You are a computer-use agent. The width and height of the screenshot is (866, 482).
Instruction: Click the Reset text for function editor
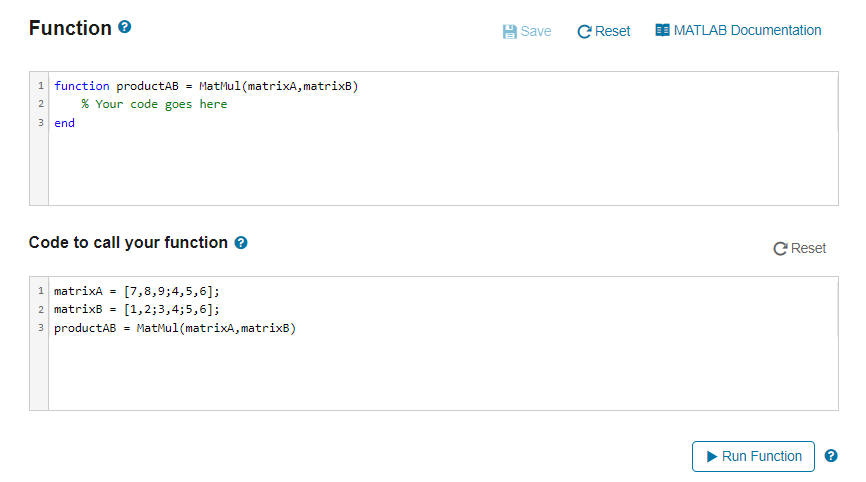612,31
